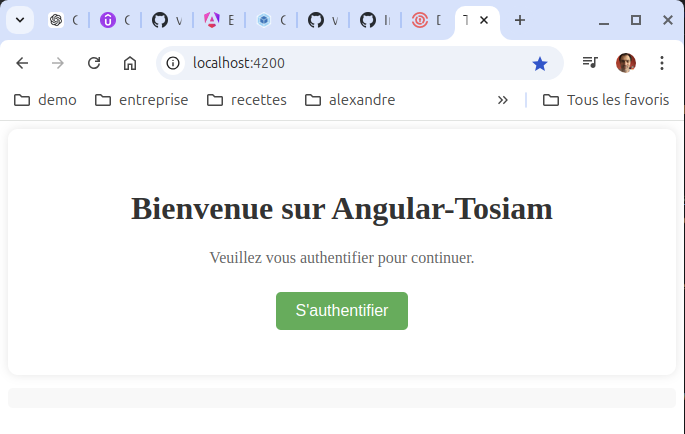Open the browser home page
Image resolution: width=685 pixels, height=434 pixels.
tap(130, 63)
